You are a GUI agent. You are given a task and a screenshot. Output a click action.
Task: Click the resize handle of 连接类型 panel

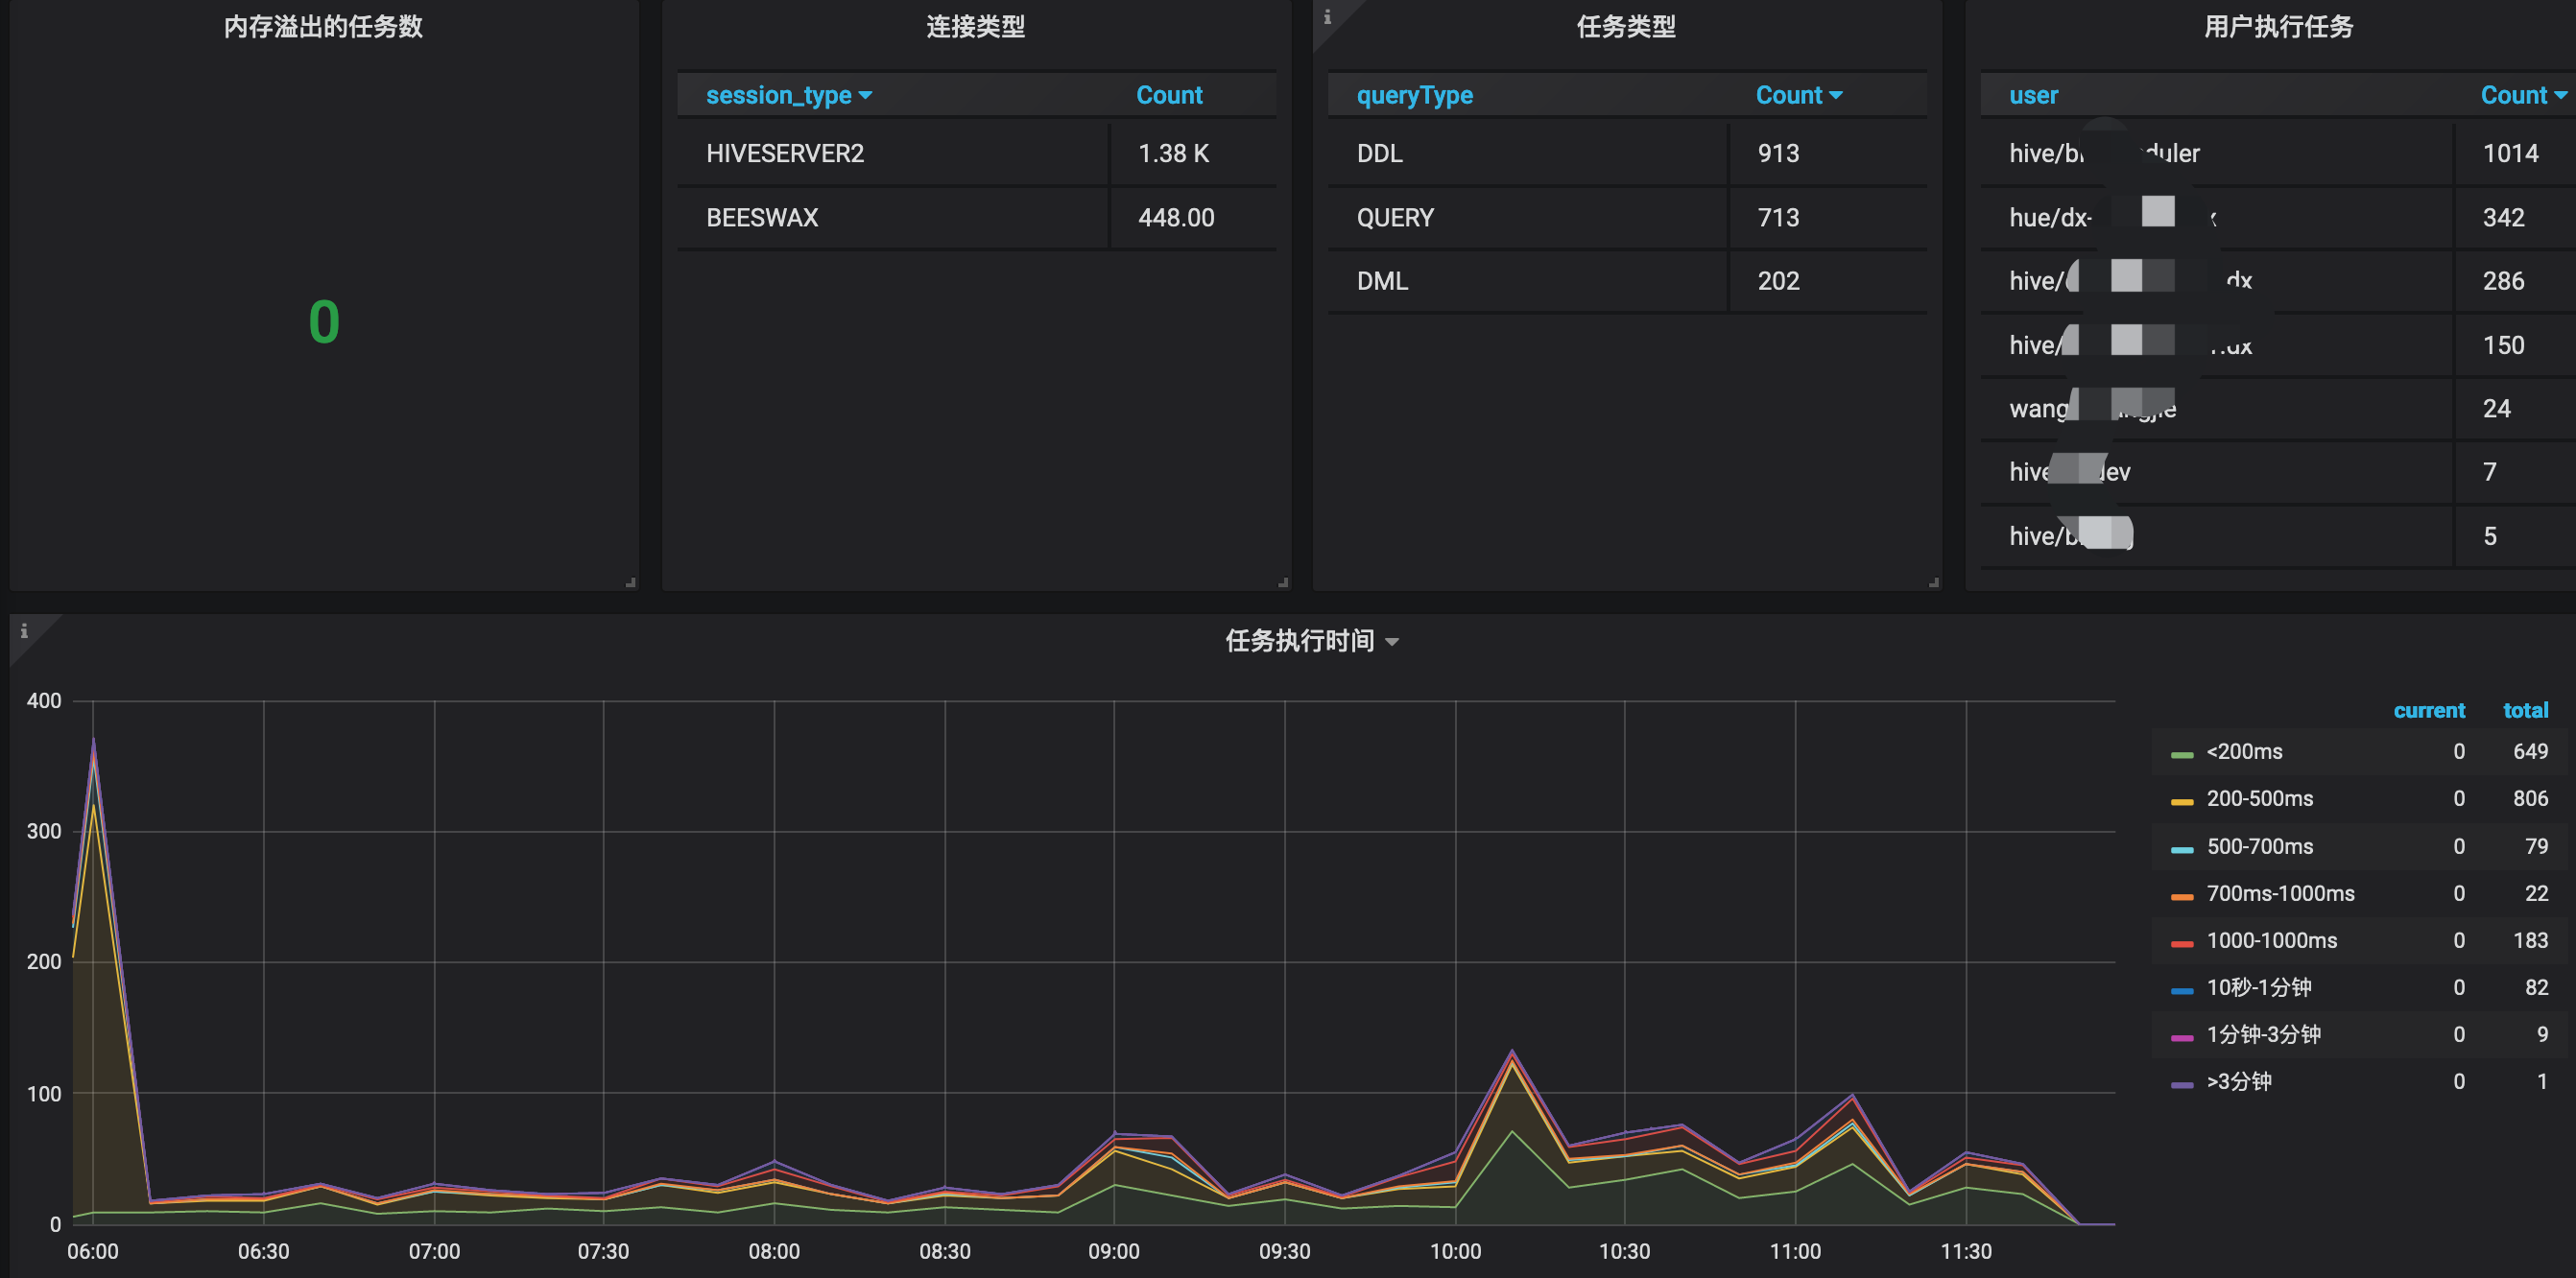(1283, 581)
